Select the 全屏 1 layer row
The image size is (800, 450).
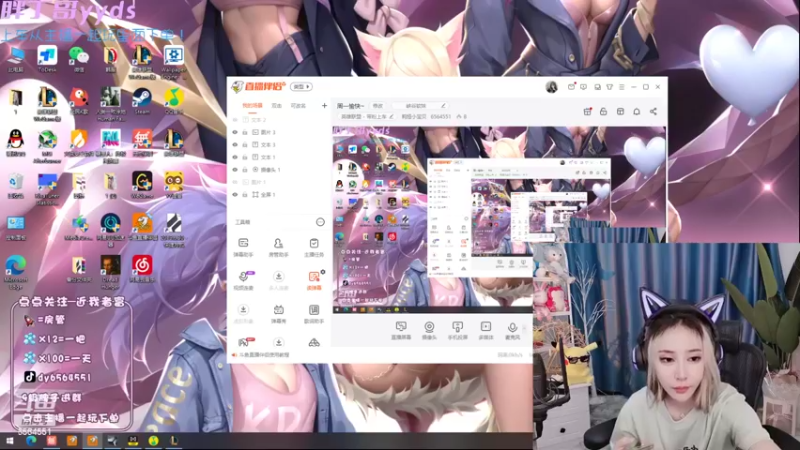tap(278, 194)
